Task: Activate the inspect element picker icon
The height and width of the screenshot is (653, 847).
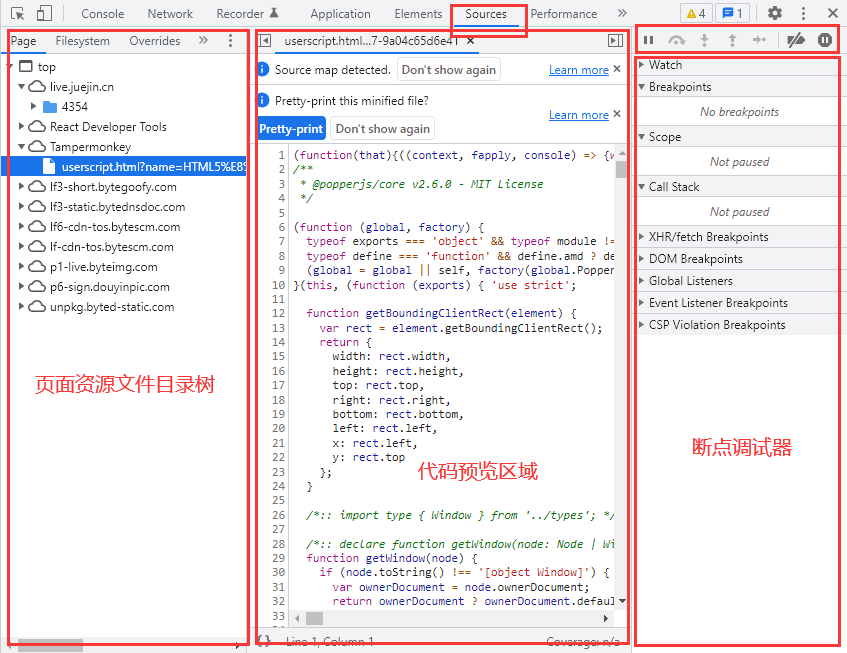Action: point(17,14)
